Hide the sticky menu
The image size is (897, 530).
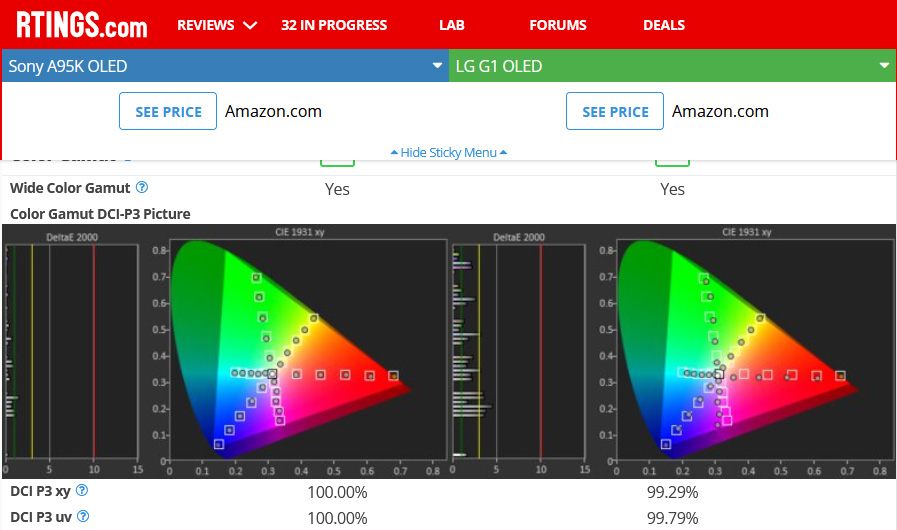pyautogui.click(x=448, y=152)
